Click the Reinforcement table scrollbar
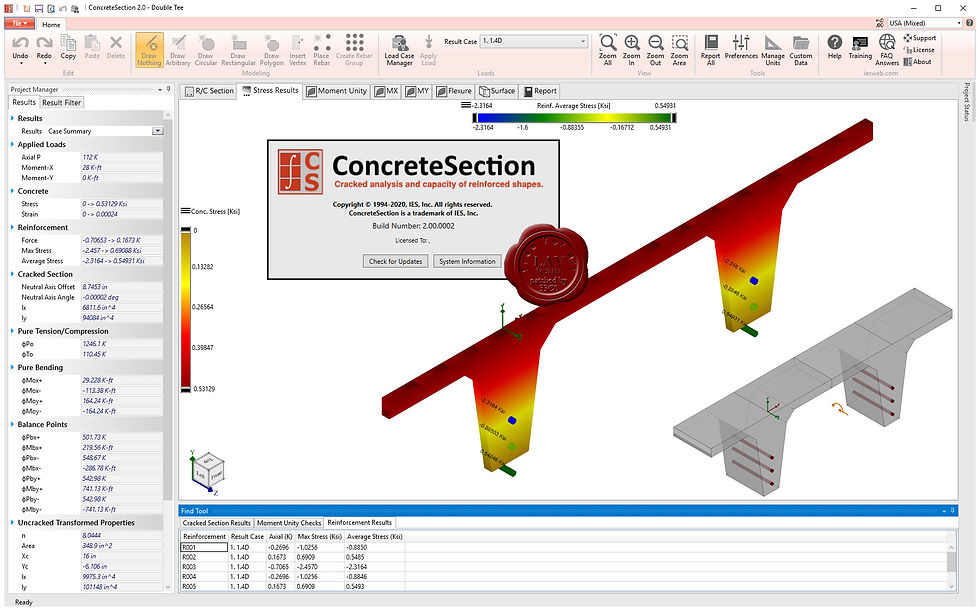 click(951, 566)
